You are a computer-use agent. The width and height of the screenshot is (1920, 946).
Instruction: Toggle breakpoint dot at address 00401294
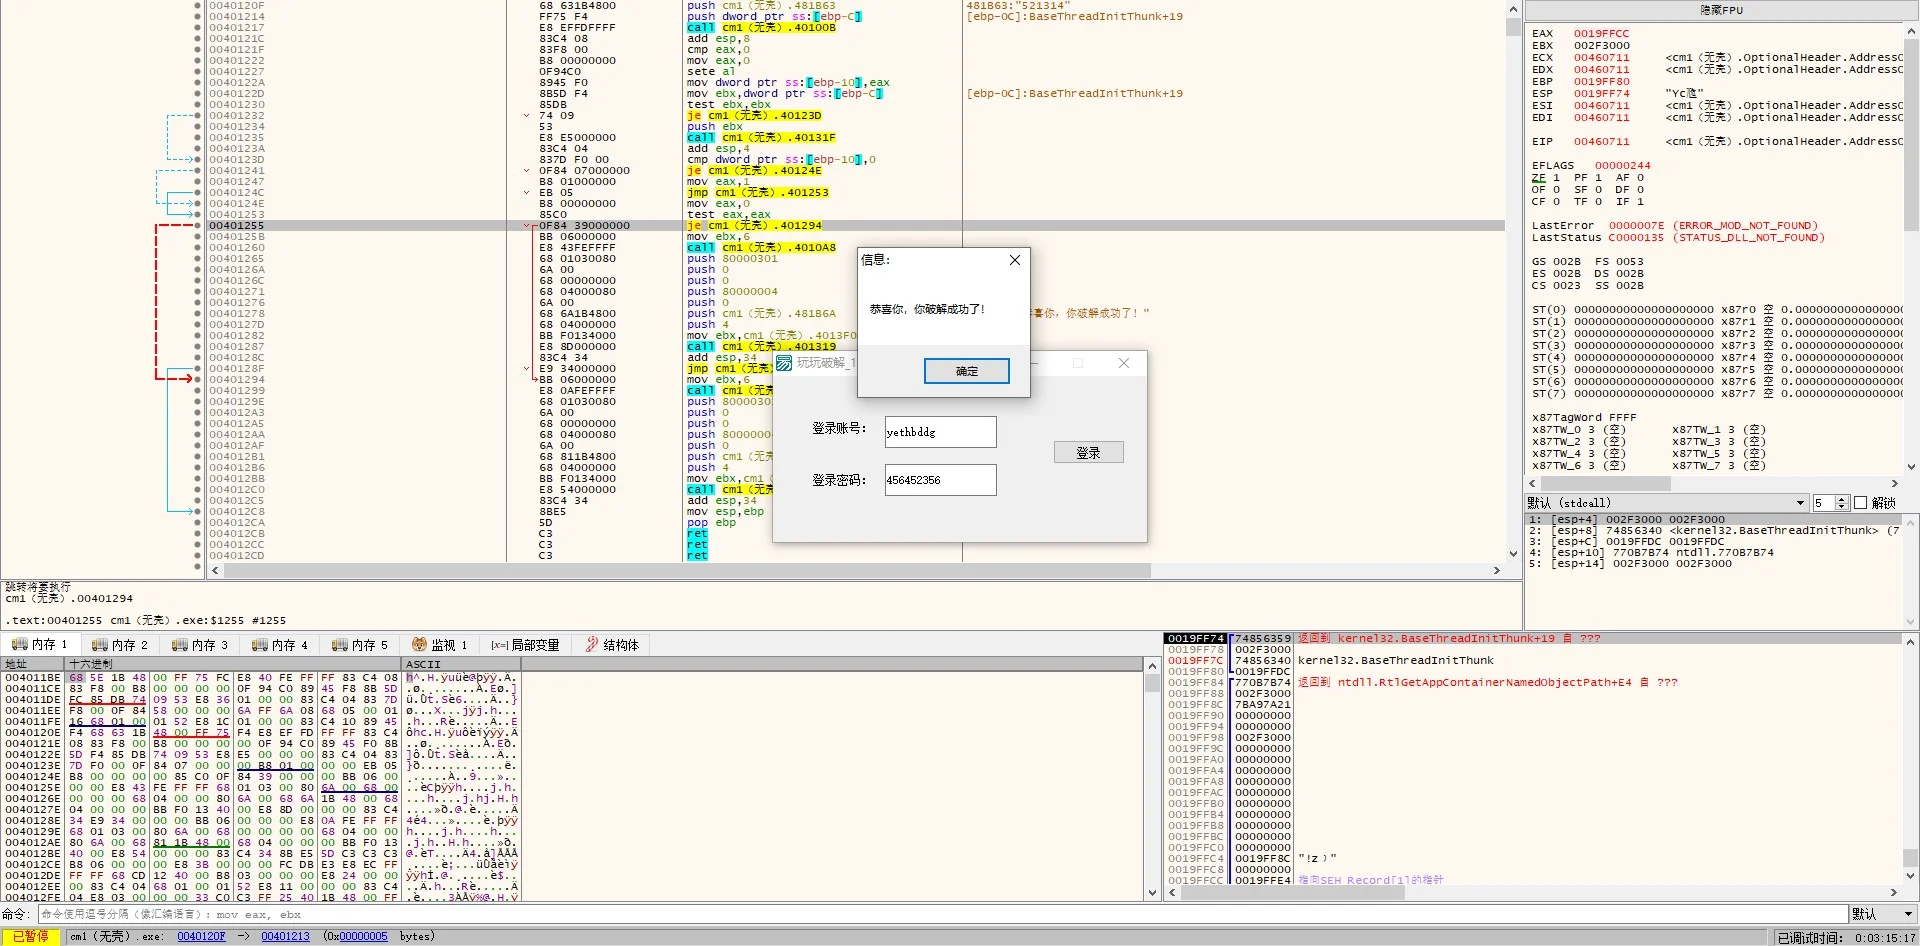pyautogui.click(x=198, y=380)
